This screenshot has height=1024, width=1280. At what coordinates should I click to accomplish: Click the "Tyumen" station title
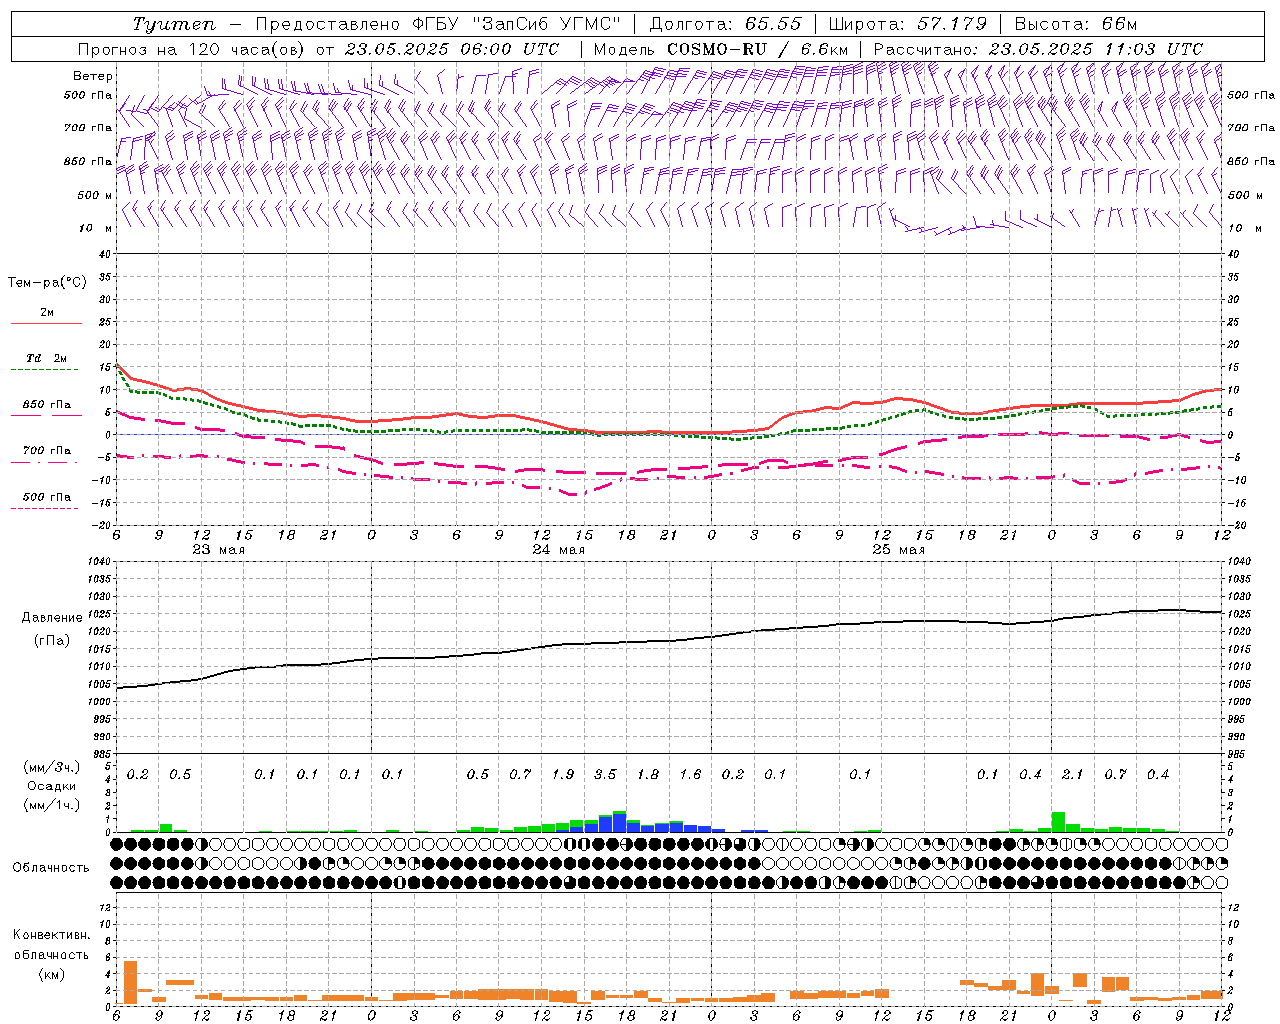pyautogui.click(x=173, y=24)
